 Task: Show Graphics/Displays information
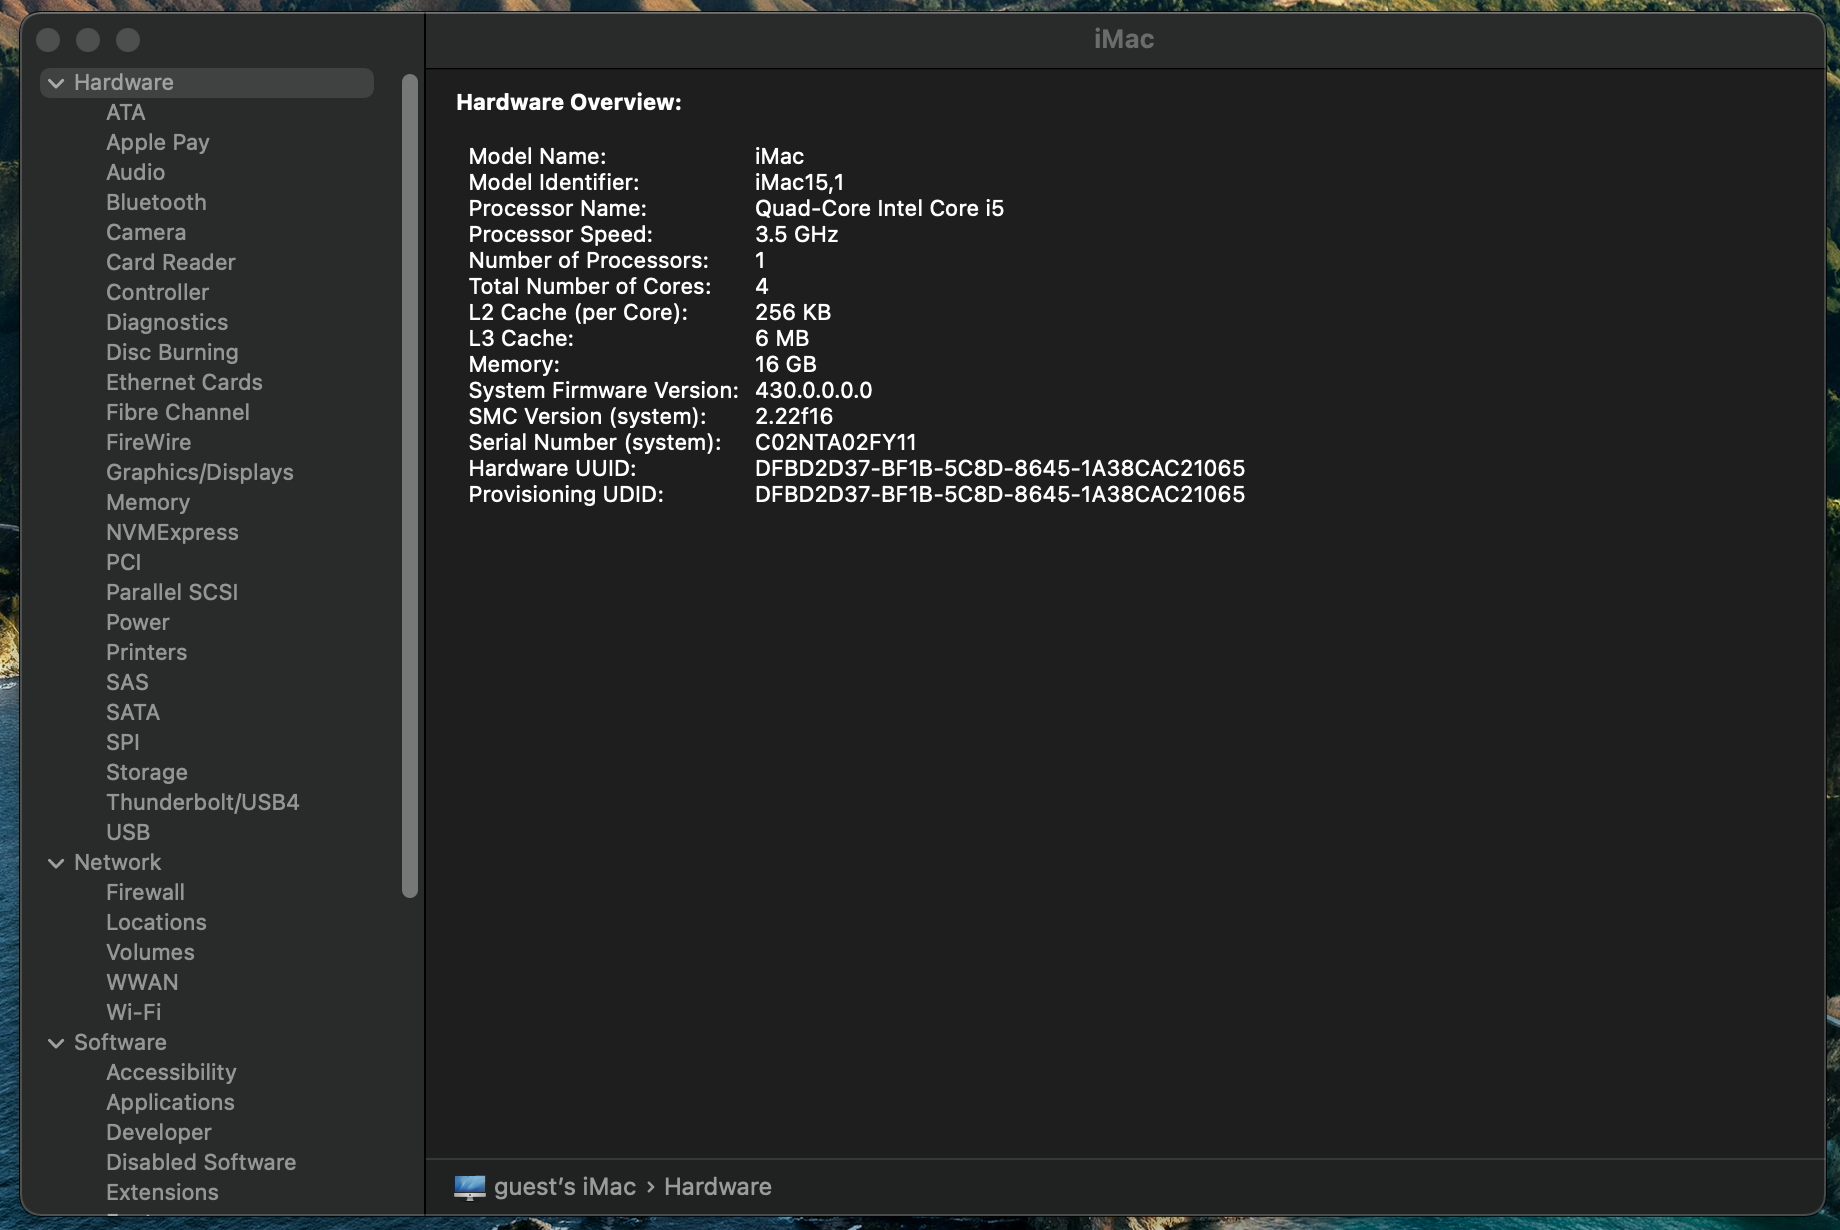click(x=200, y=472)
